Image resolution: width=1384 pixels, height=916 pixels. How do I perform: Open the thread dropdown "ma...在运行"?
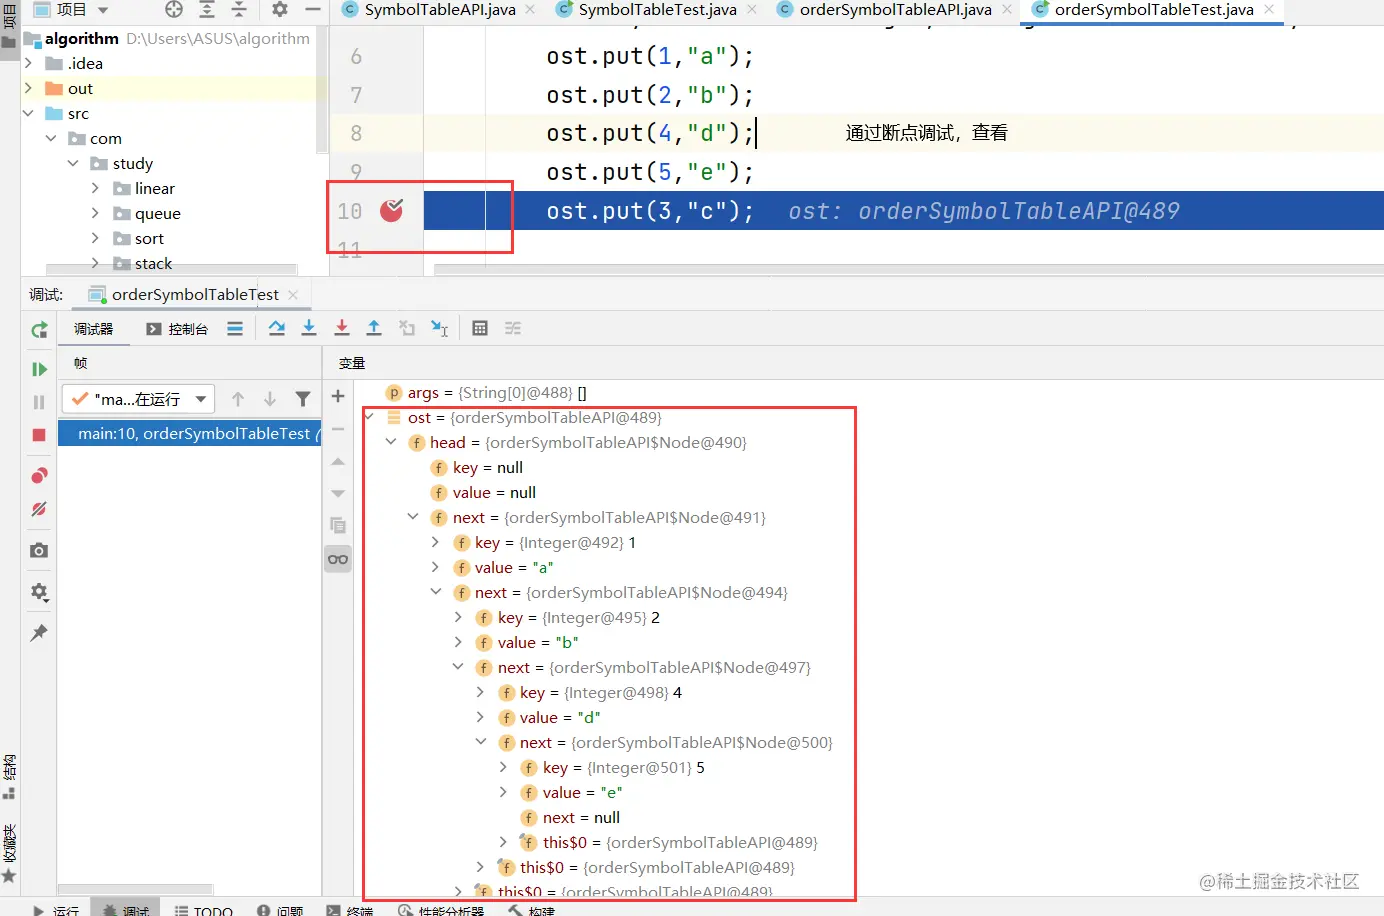click(138, 399)
